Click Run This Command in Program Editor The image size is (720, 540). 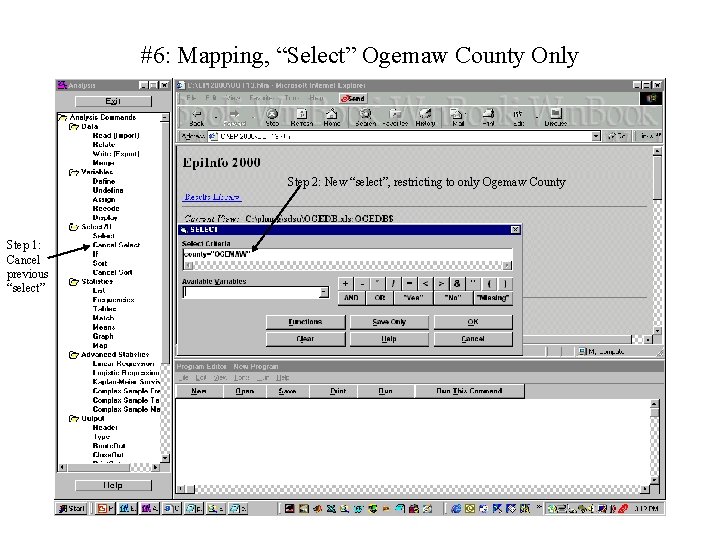click(469, 391)
